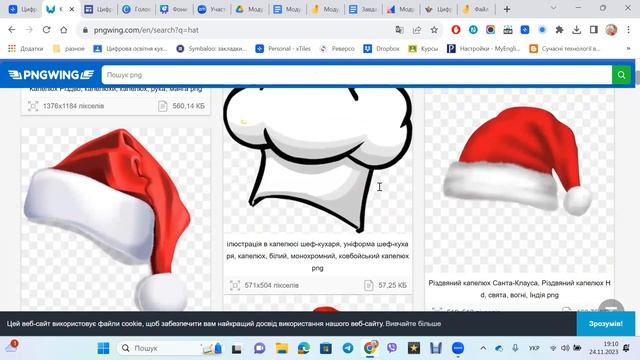Click the Пошук png search field

(357, 75)
